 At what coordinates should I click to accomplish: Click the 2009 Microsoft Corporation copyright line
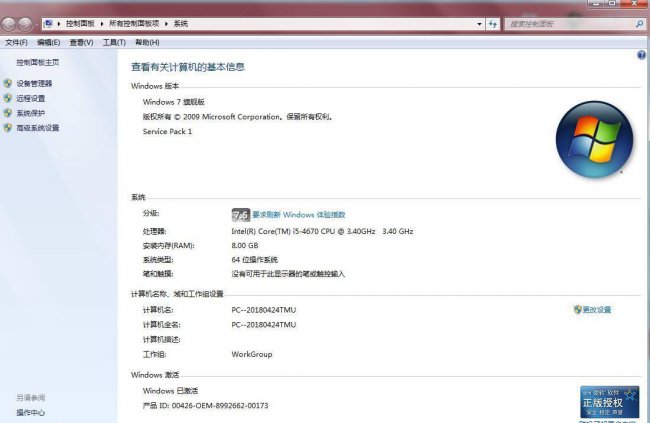coord(238,117)
